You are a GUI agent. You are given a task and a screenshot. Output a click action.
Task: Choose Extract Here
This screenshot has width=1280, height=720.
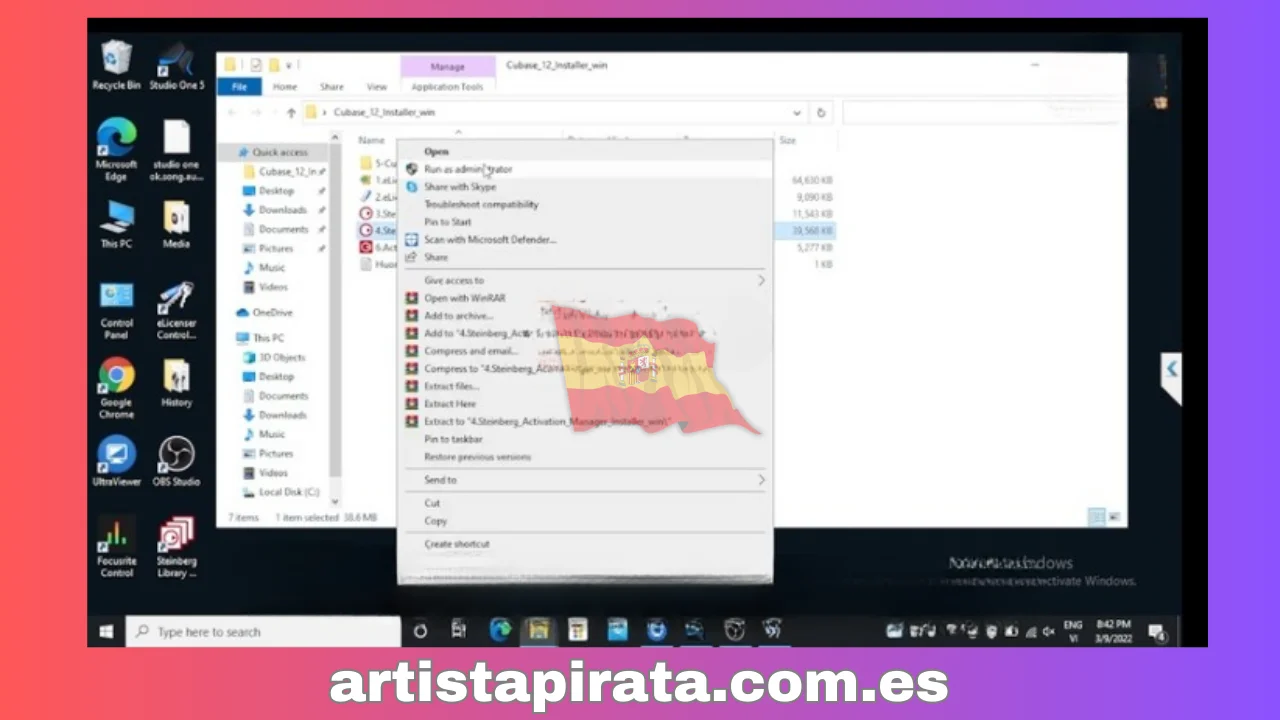[x=585, y=404]
